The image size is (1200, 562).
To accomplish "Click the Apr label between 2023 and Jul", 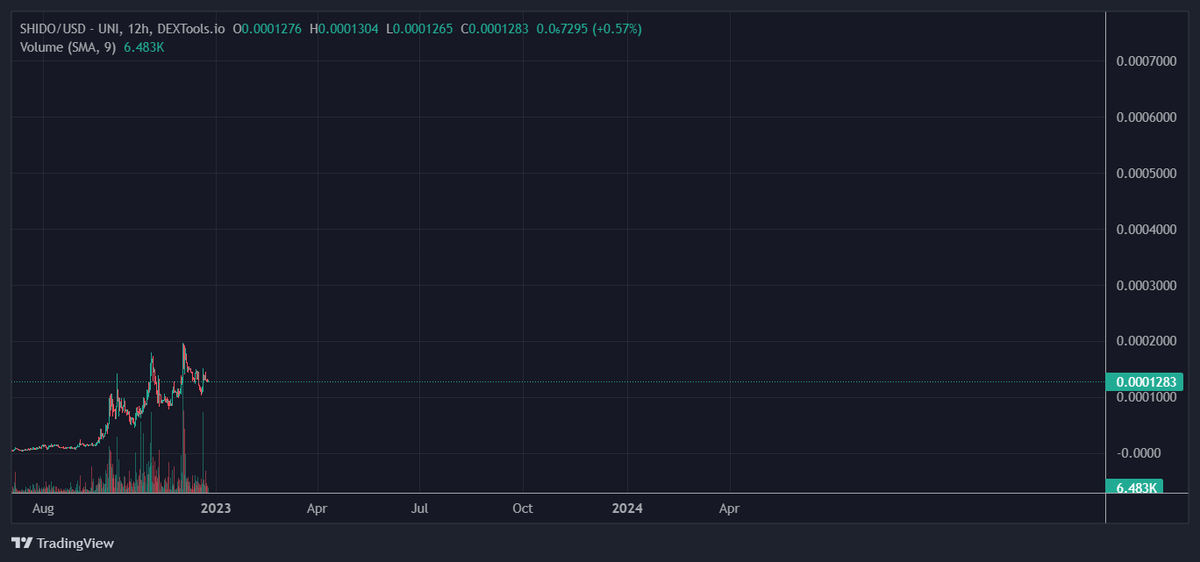I will [x=318, y=508].
